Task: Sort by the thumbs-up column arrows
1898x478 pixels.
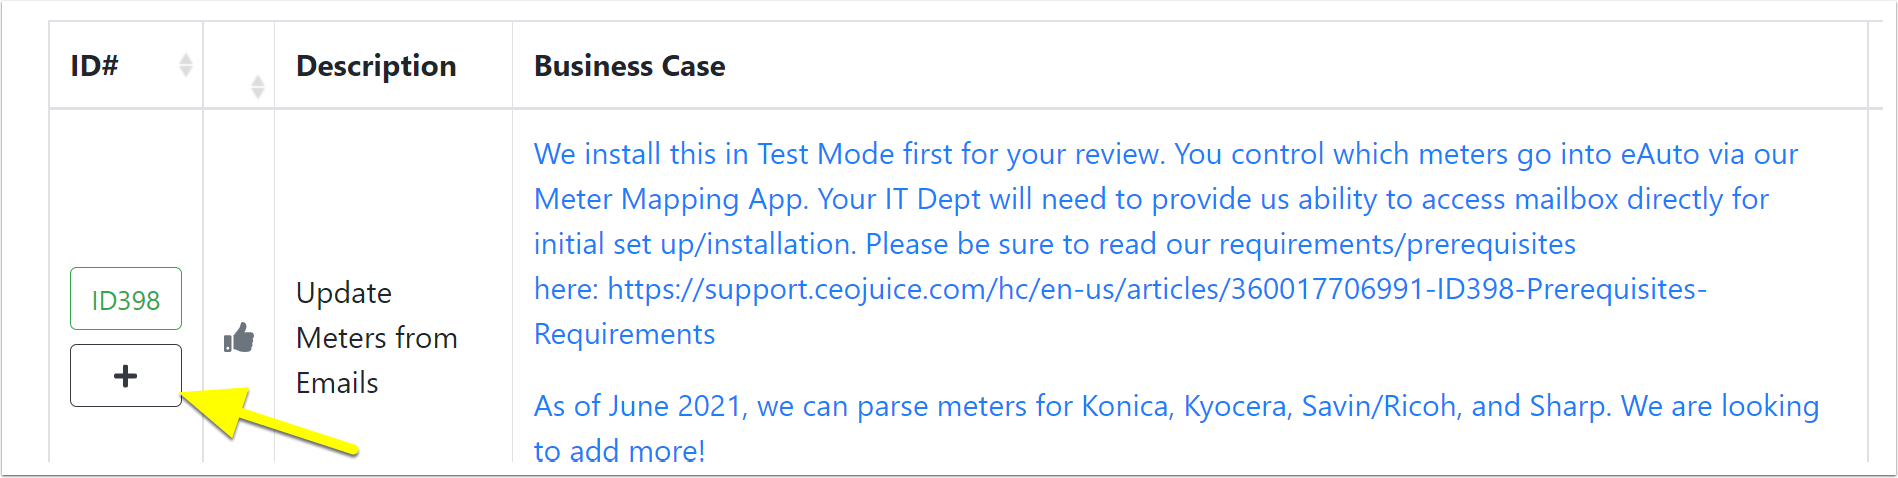Action: [258, 87]
